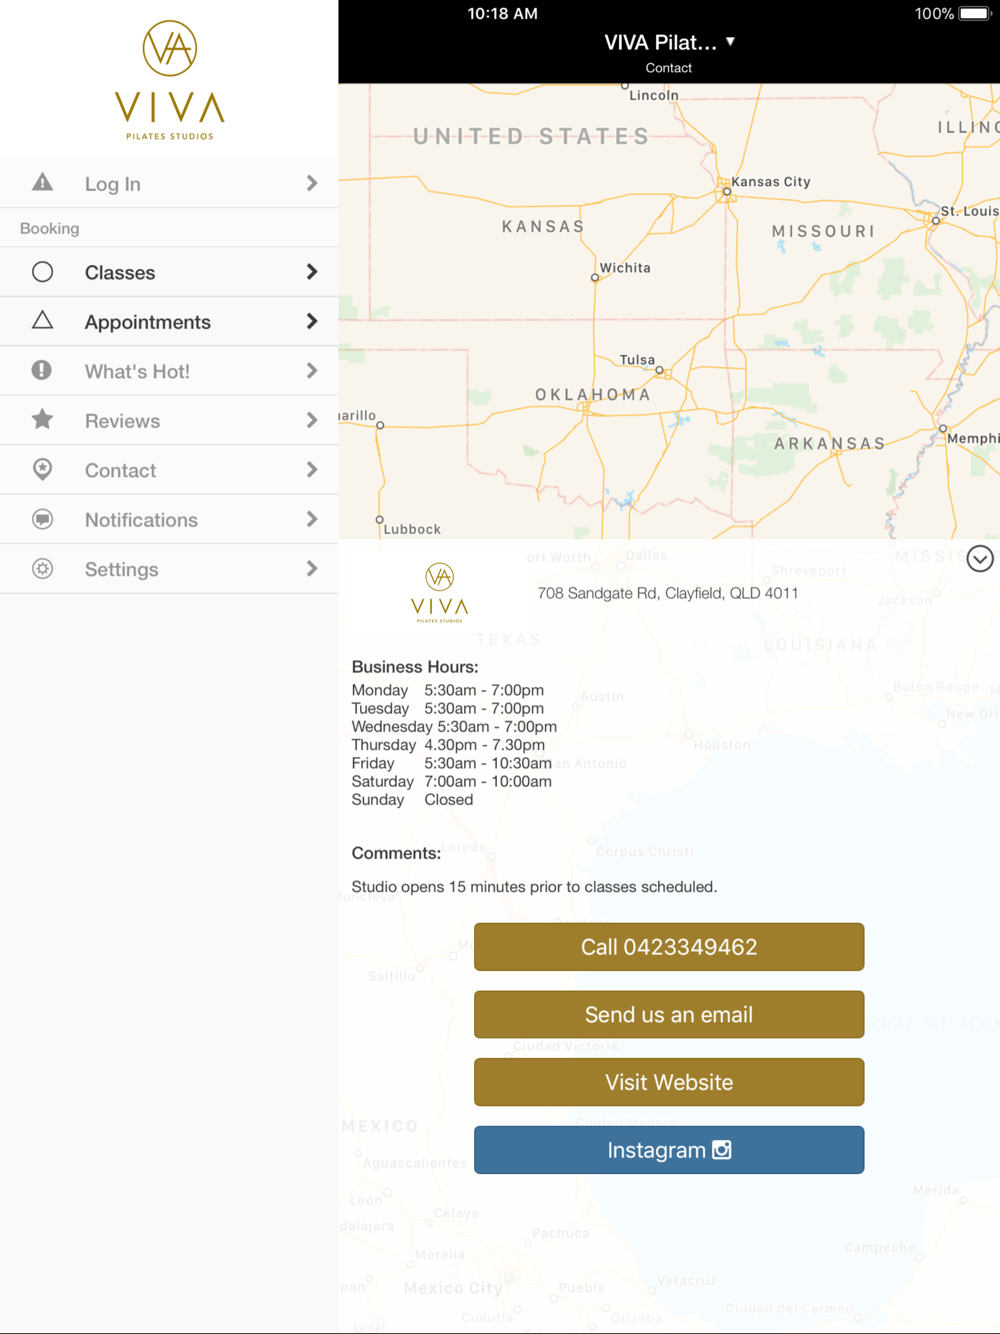This screenshot has width=1000, height=1334.
Task: Tap Send us an email button
Action: coord(669,1015)
